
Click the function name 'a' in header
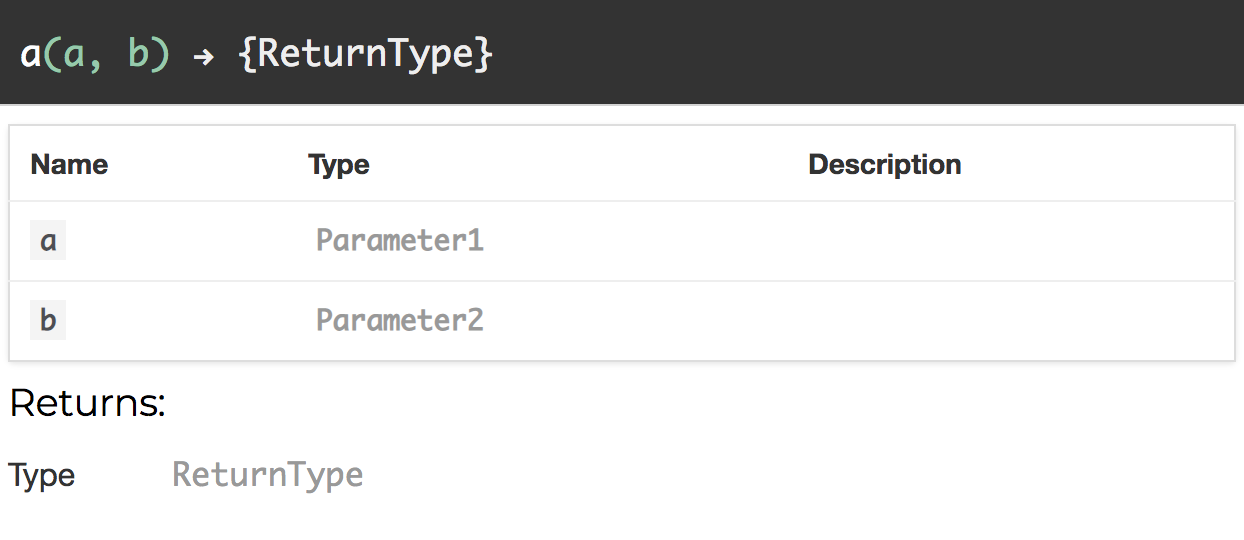(x=30, y=55)
